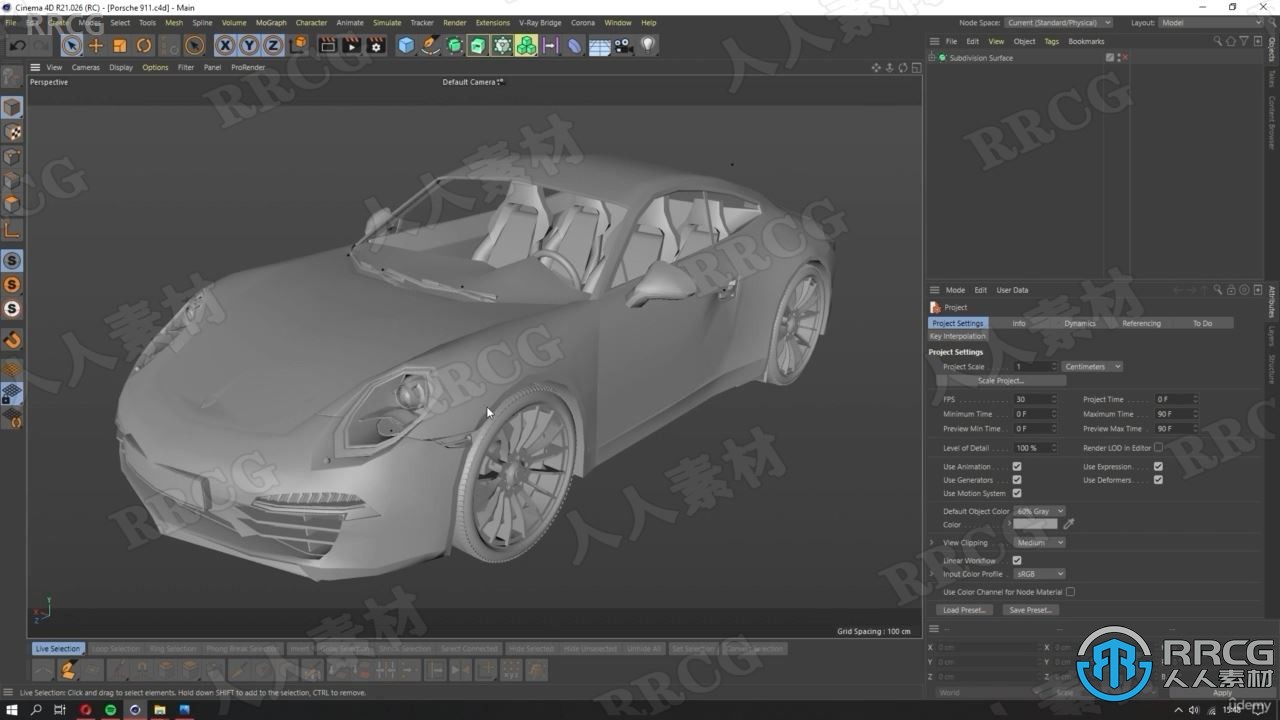Open the Layout Model dropdown

[1210, 22]
